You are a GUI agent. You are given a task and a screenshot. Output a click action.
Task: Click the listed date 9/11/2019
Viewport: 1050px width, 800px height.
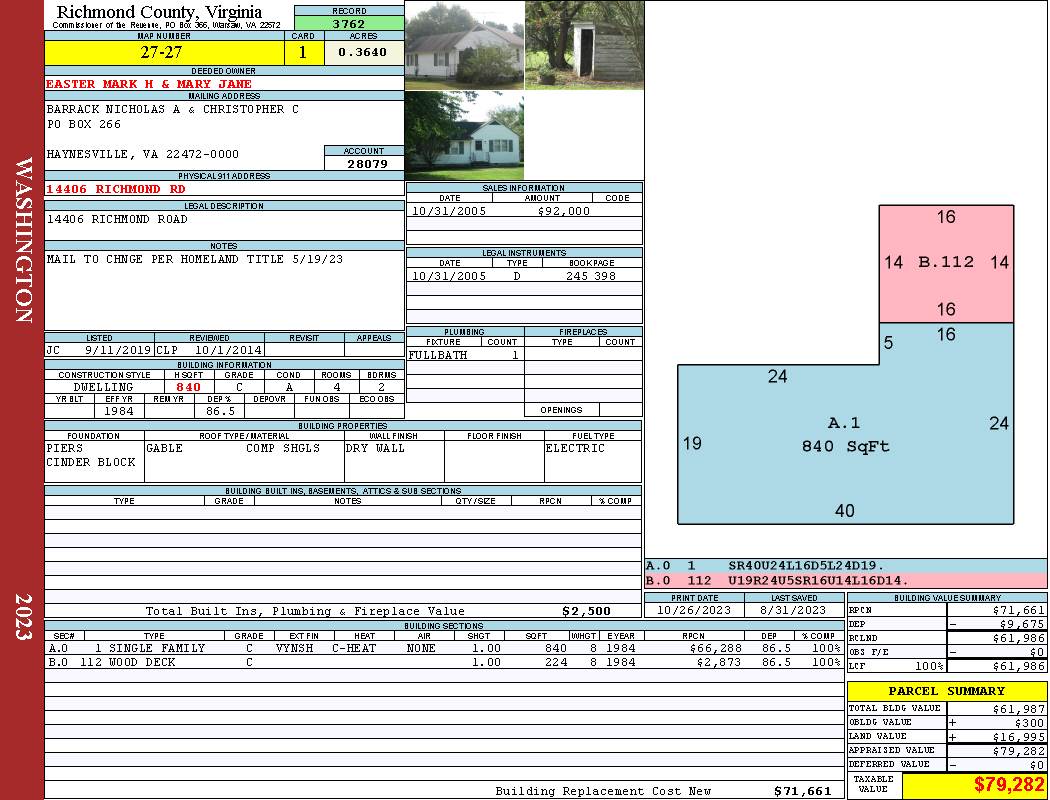click(118, 350)
